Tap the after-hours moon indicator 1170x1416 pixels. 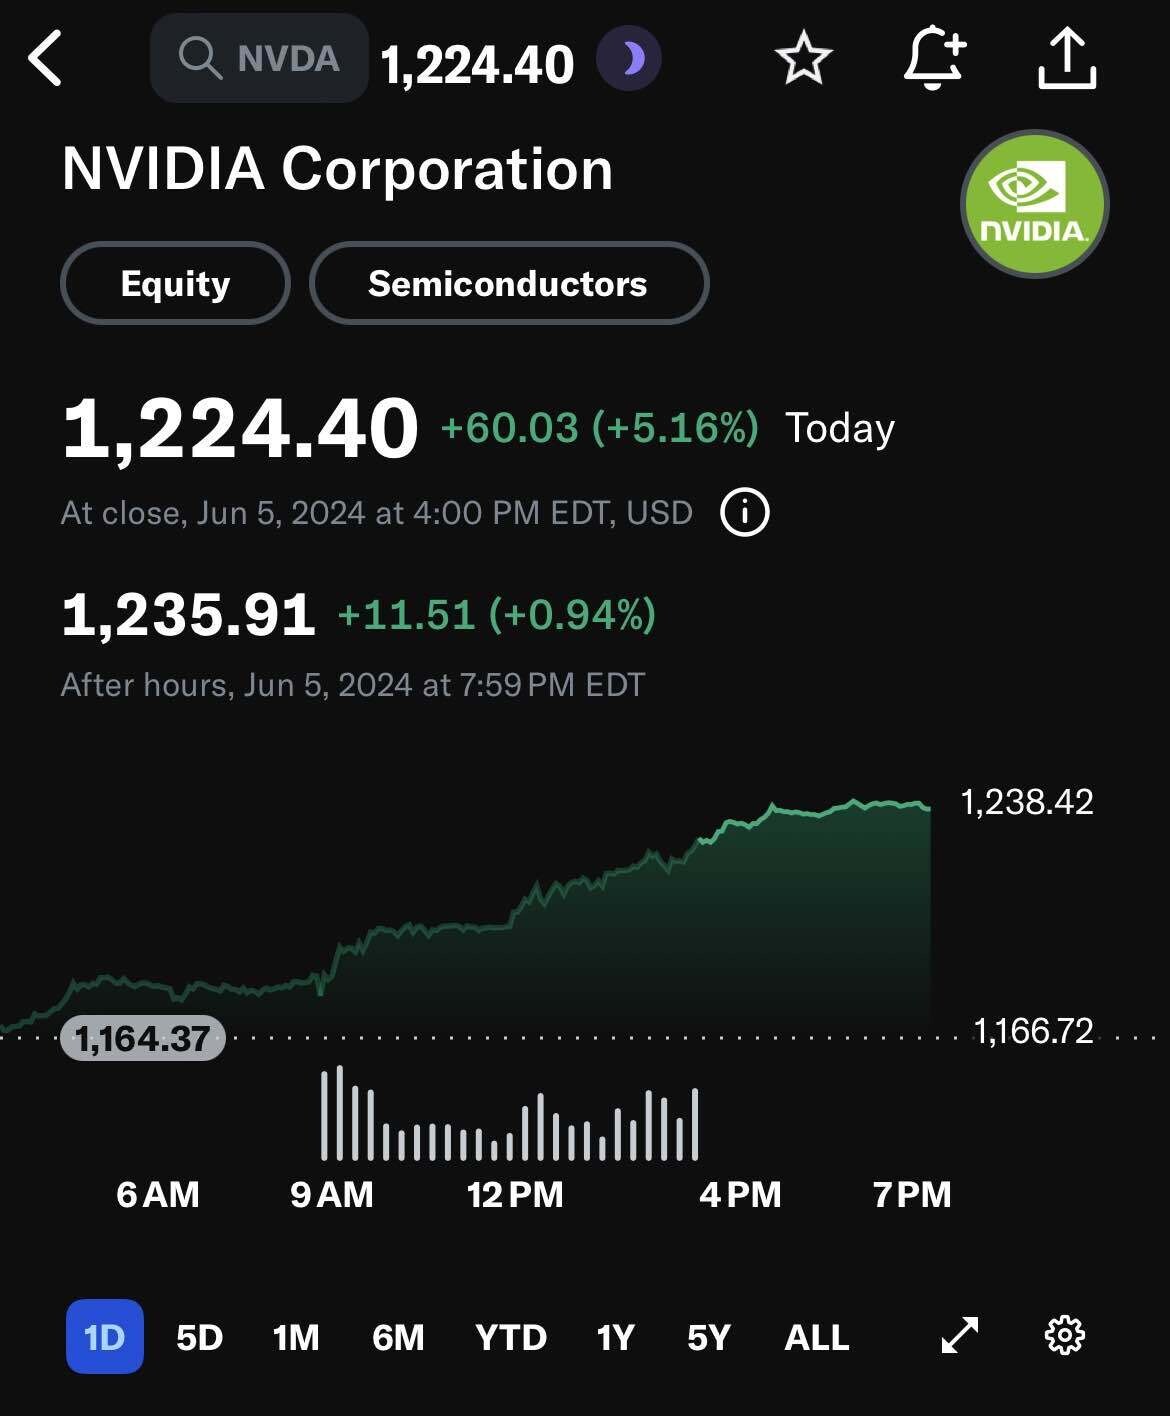point(629,59)
